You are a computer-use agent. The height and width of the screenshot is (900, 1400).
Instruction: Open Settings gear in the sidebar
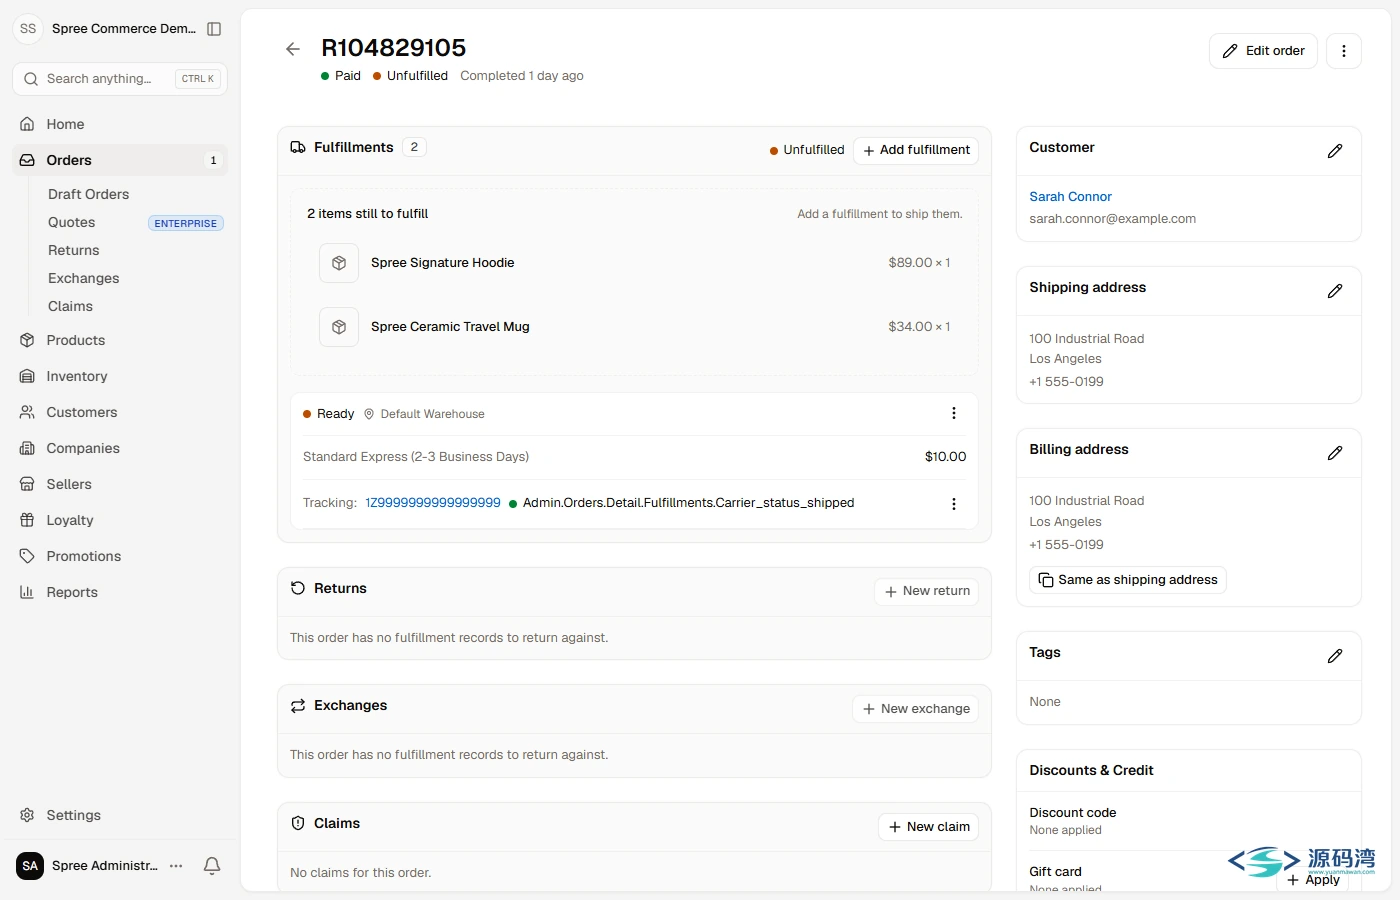pyautogui.click(x=27, y=815)
